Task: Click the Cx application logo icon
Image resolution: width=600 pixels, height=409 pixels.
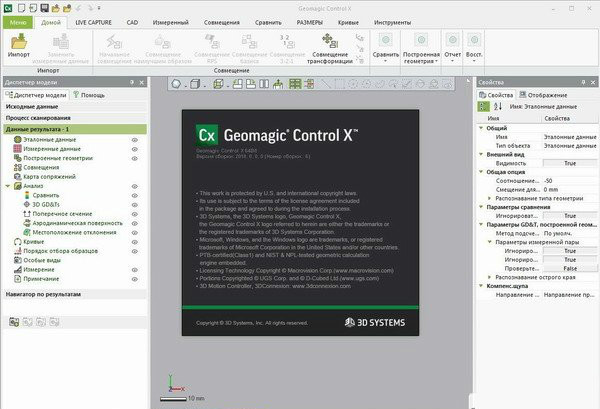Action: point(8,8)
